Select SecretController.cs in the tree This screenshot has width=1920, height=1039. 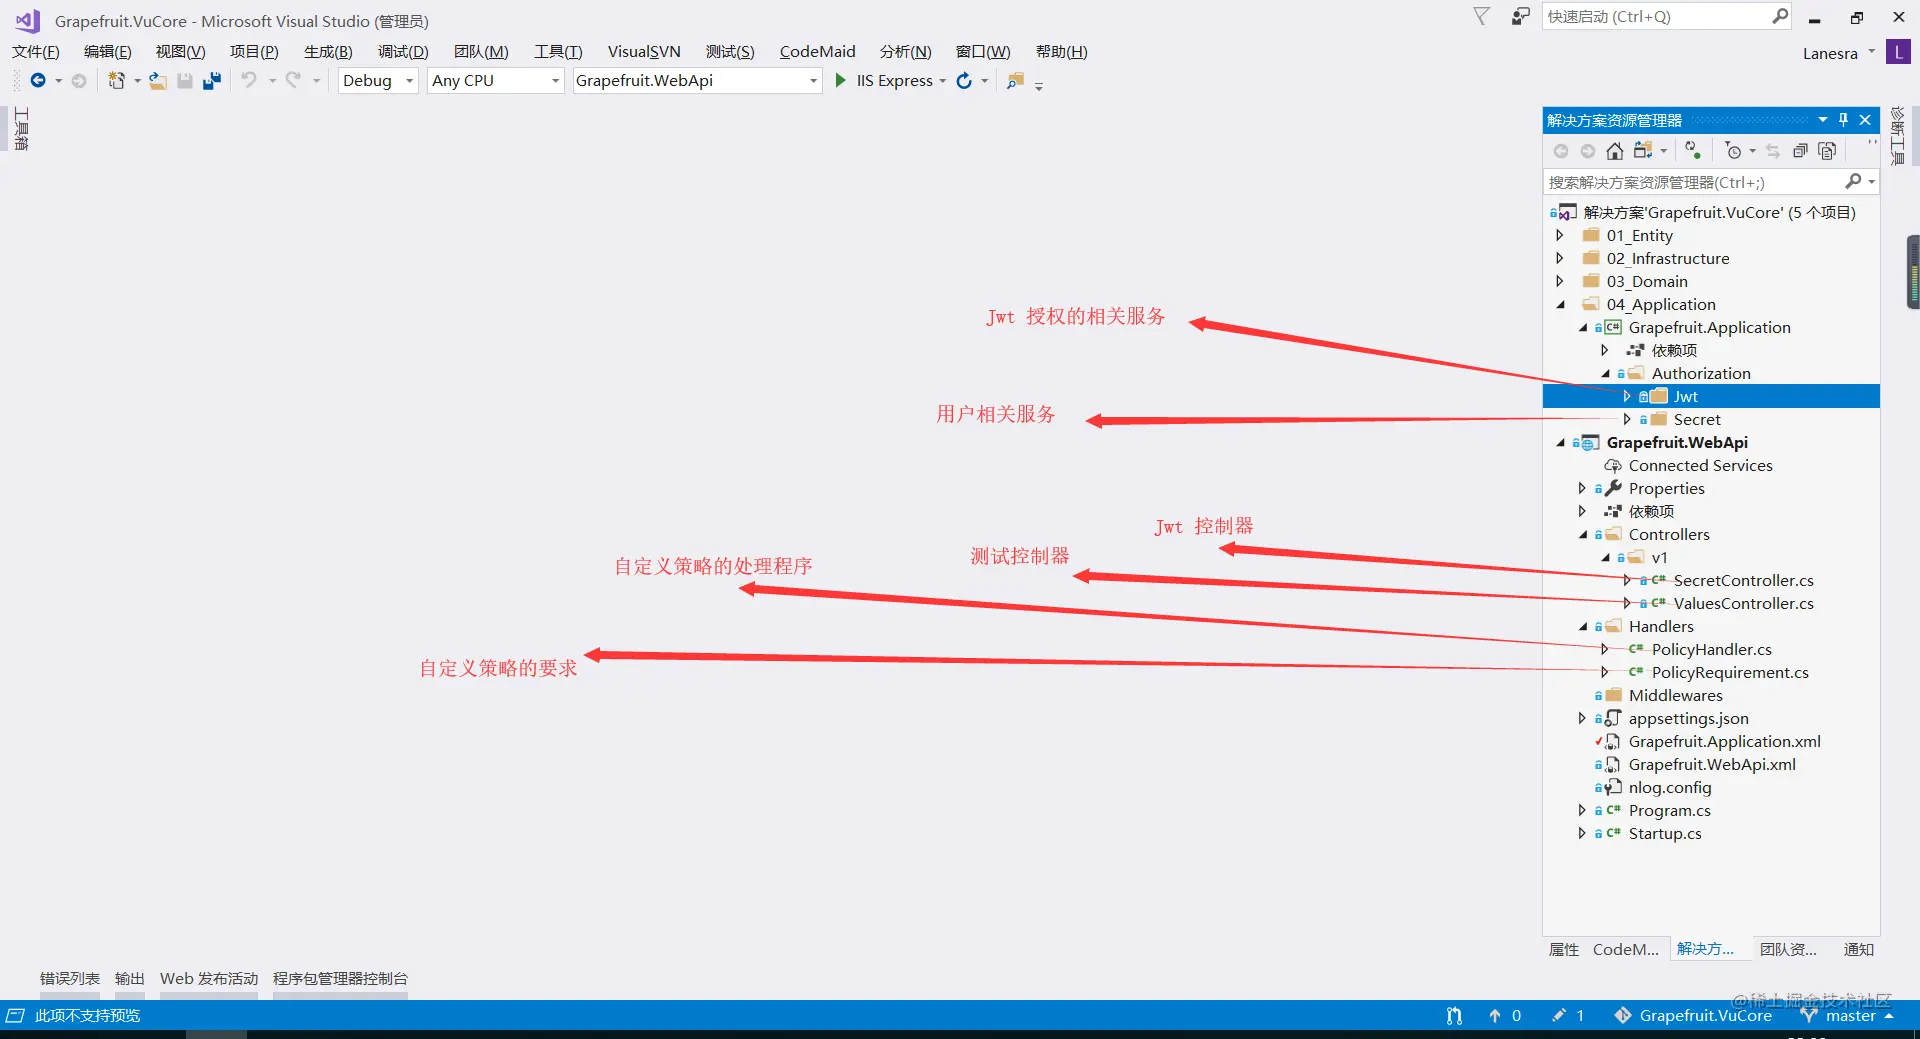[1743, 581]
